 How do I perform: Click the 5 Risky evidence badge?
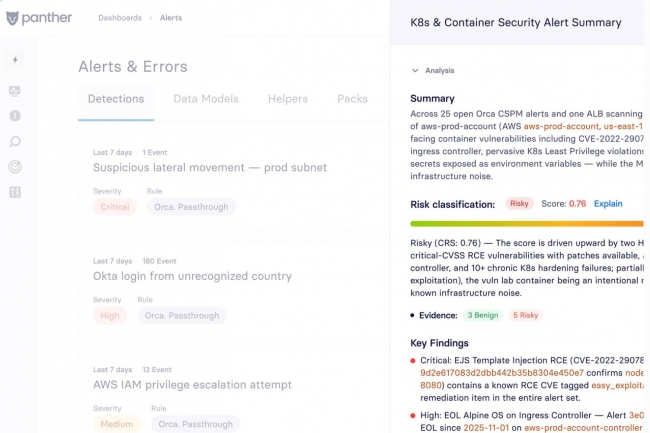[x=526, y=315]
